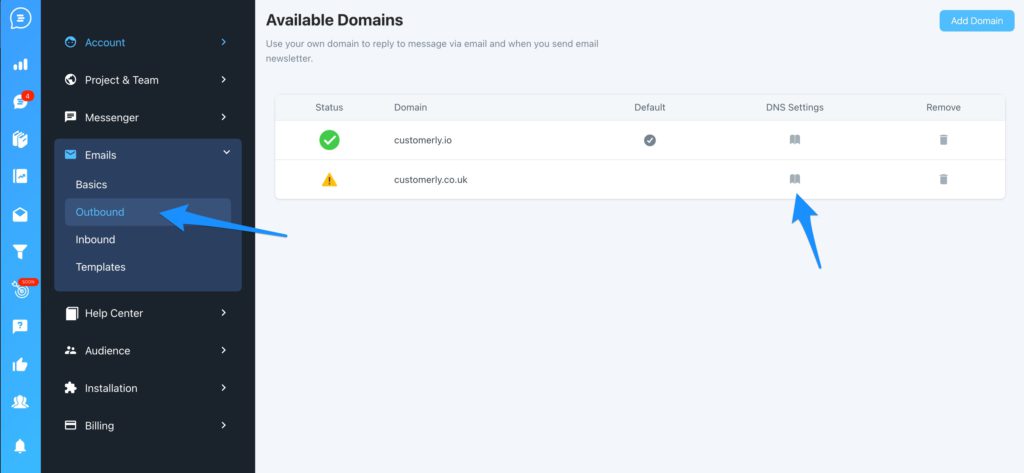
Task: Click the Domain column header
Action: pyautogui.click(x=410, y=107)
